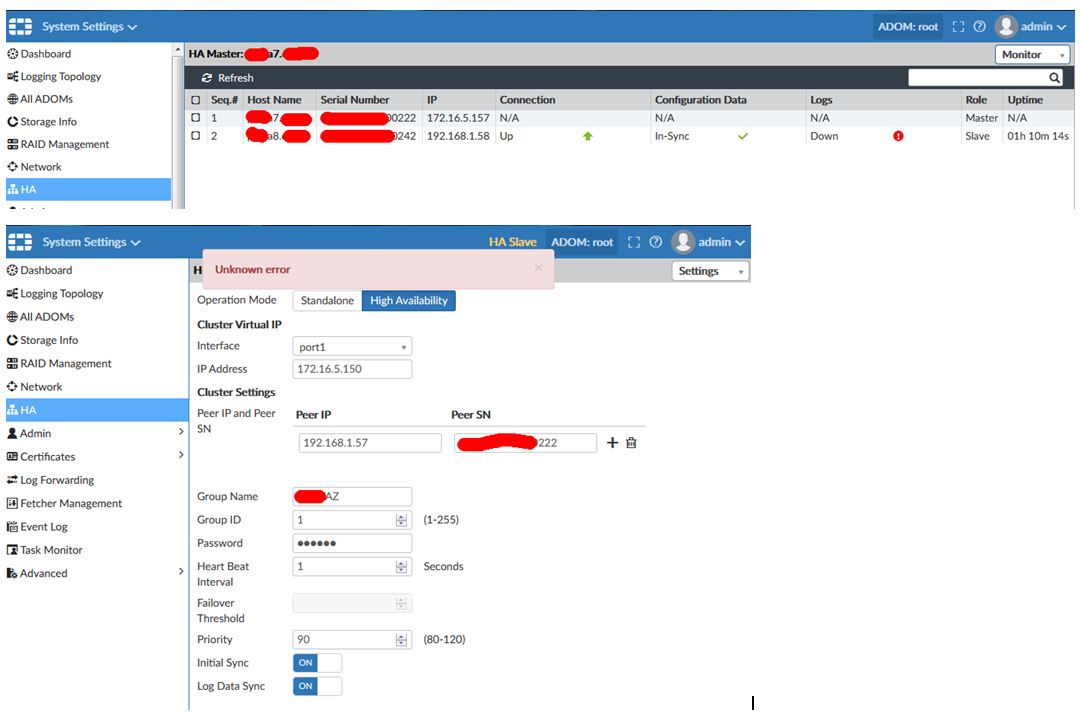The height and width of the screenshot is (716, 1080).
Task: Click the add peer plus icon
Action: (613, 443)
